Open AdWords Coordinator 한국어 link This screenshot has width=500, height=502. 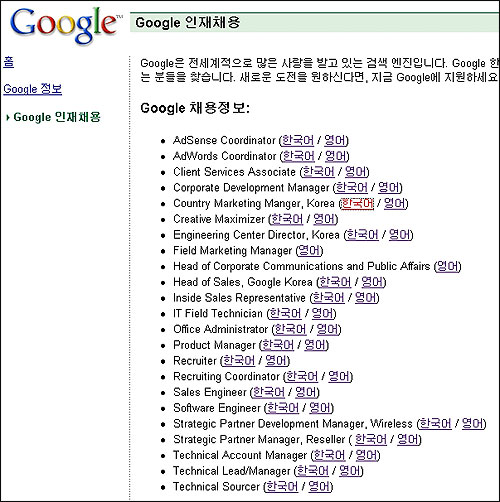(299, 156)
